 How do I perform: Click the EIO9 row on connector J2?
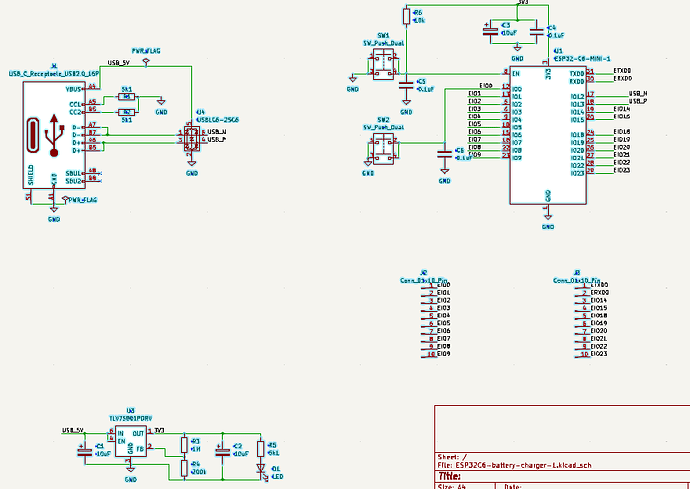(437, 354)
